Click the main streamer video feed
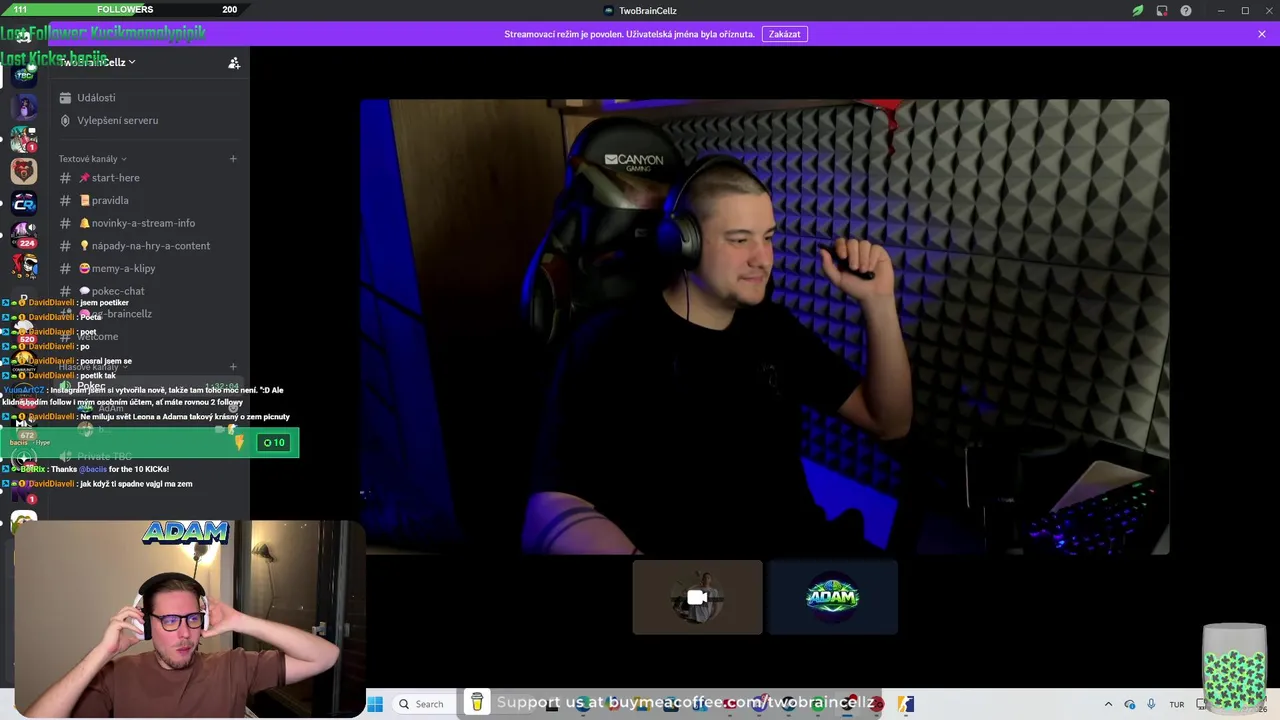Screen dimensions: 1280x720 pos(764,326)
